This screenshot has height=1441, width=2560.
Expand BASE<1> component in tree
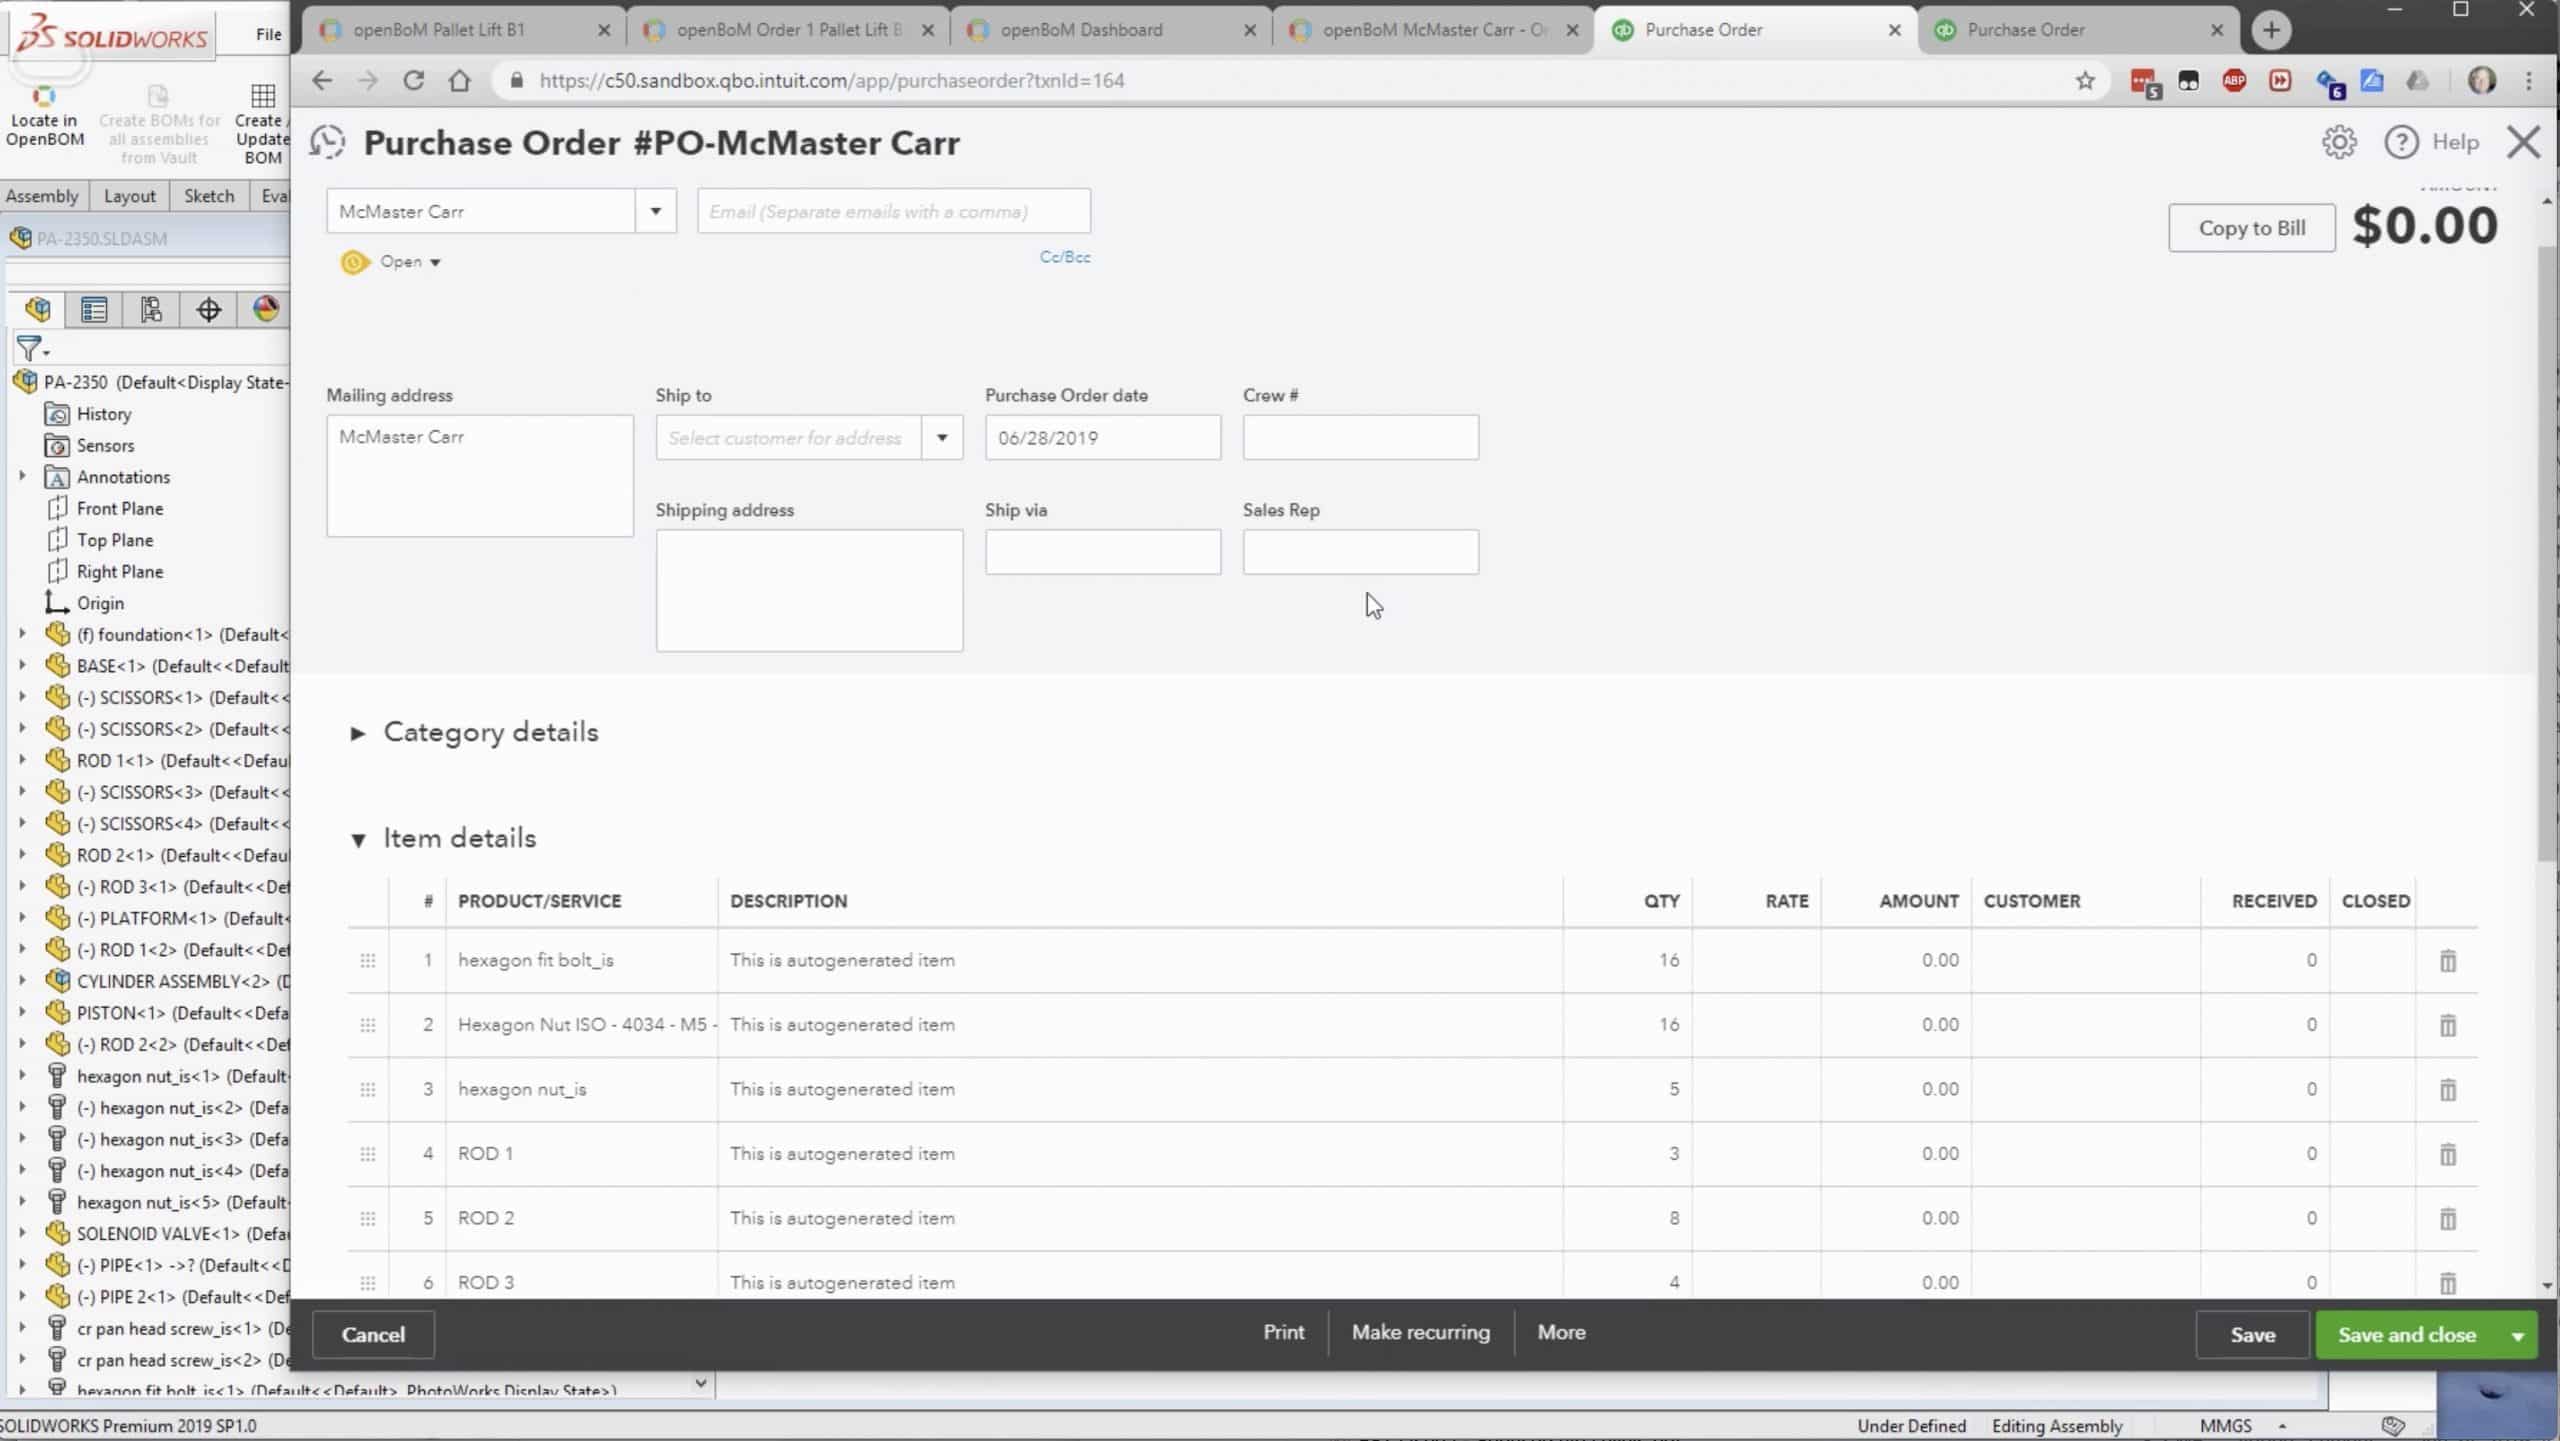[x=22, y=666]
